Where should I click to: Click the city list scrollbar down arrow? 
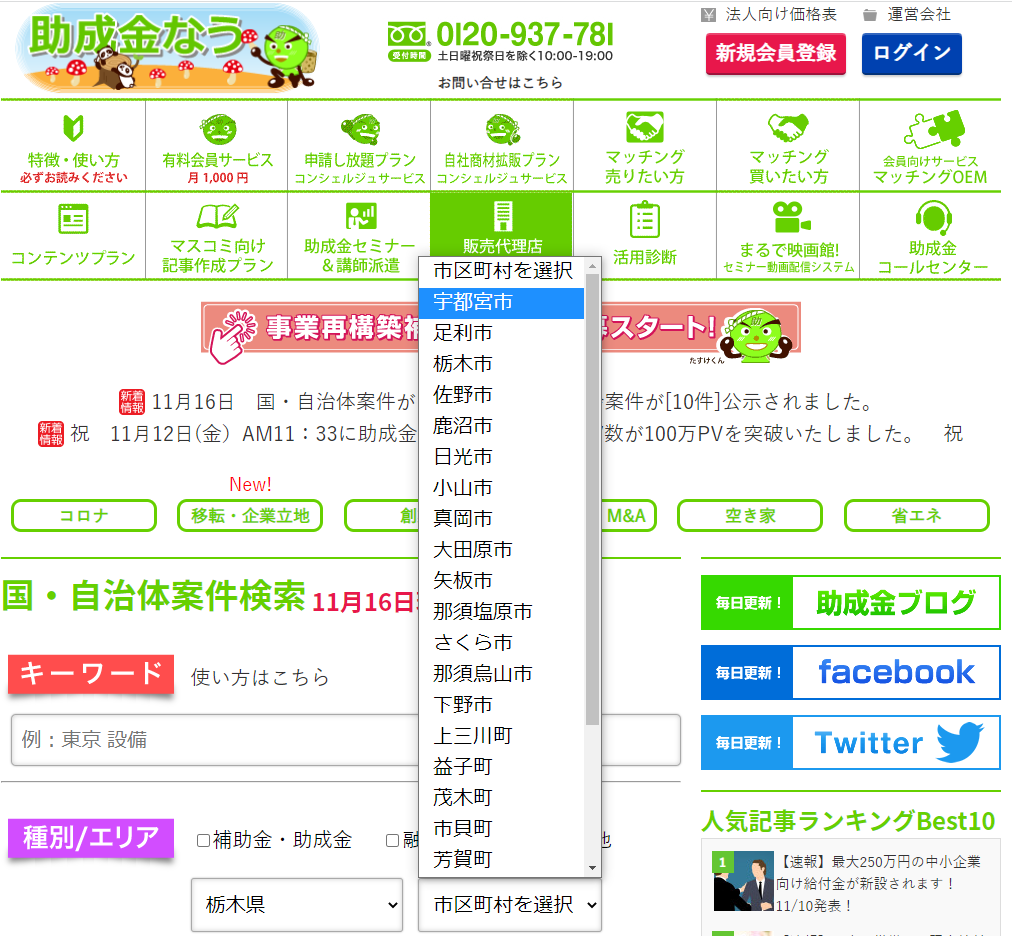point(592,867)
